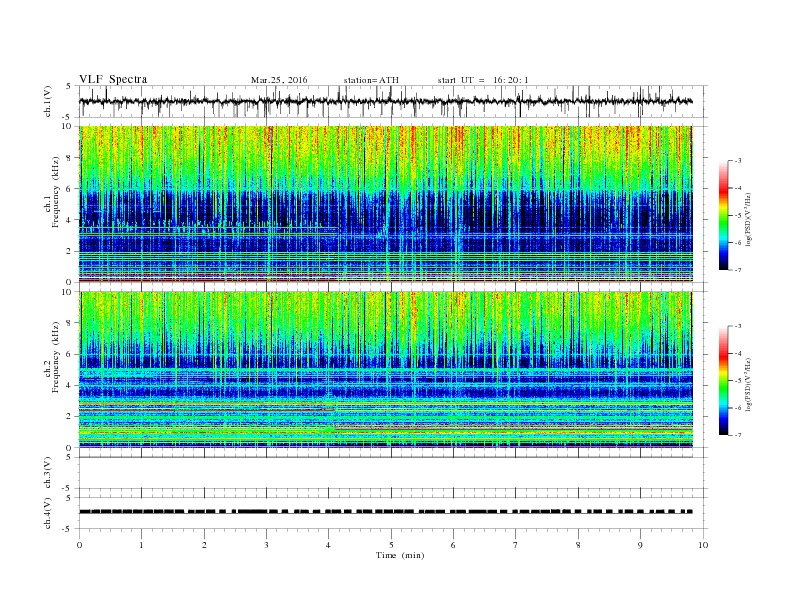Click the ch.1 spectrogram color bar
792x612 pixels.
point(723,216)
